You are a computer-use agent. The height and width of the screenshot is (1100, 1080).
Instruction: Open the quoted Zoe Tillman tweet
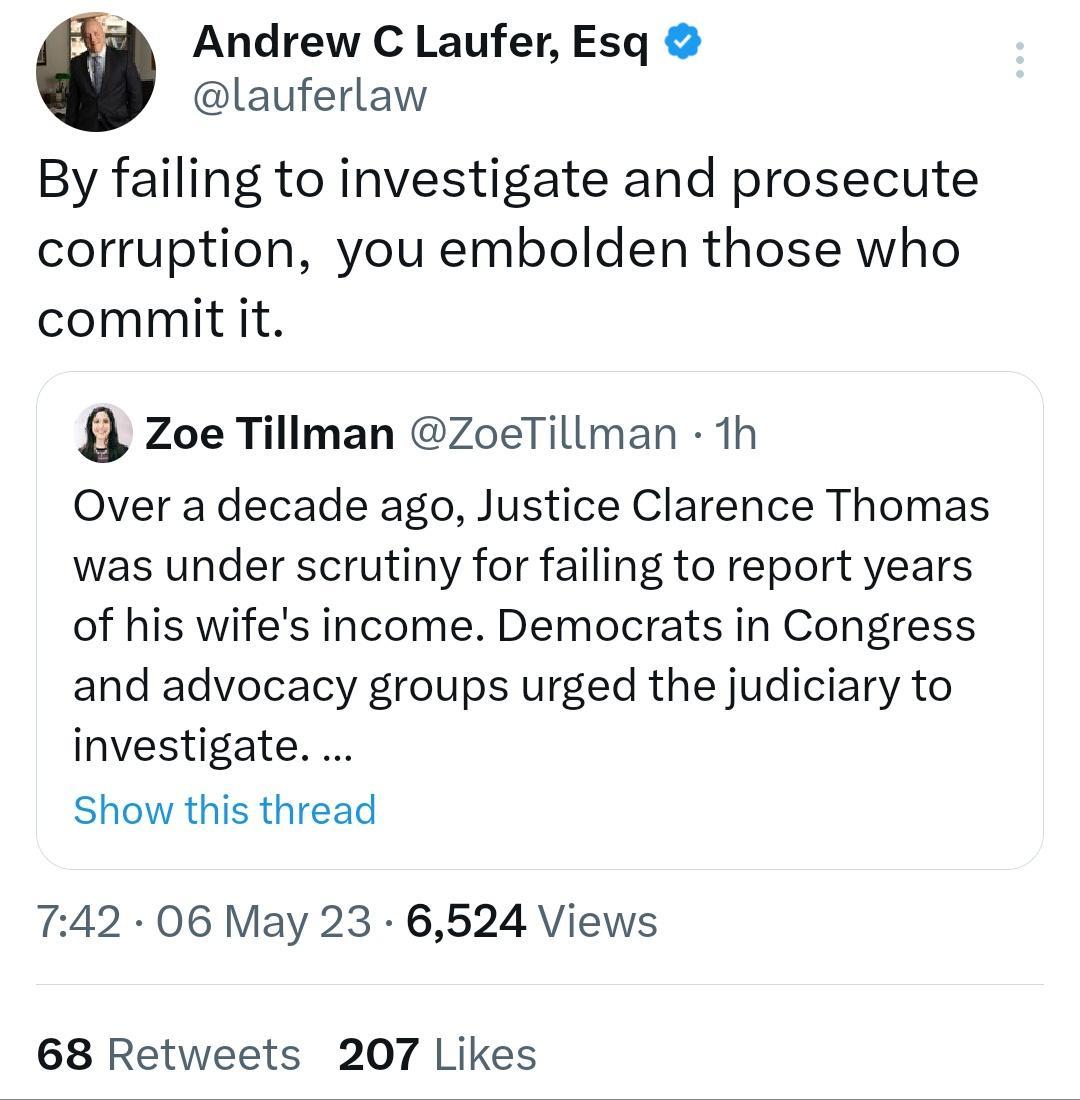point(540,620)
